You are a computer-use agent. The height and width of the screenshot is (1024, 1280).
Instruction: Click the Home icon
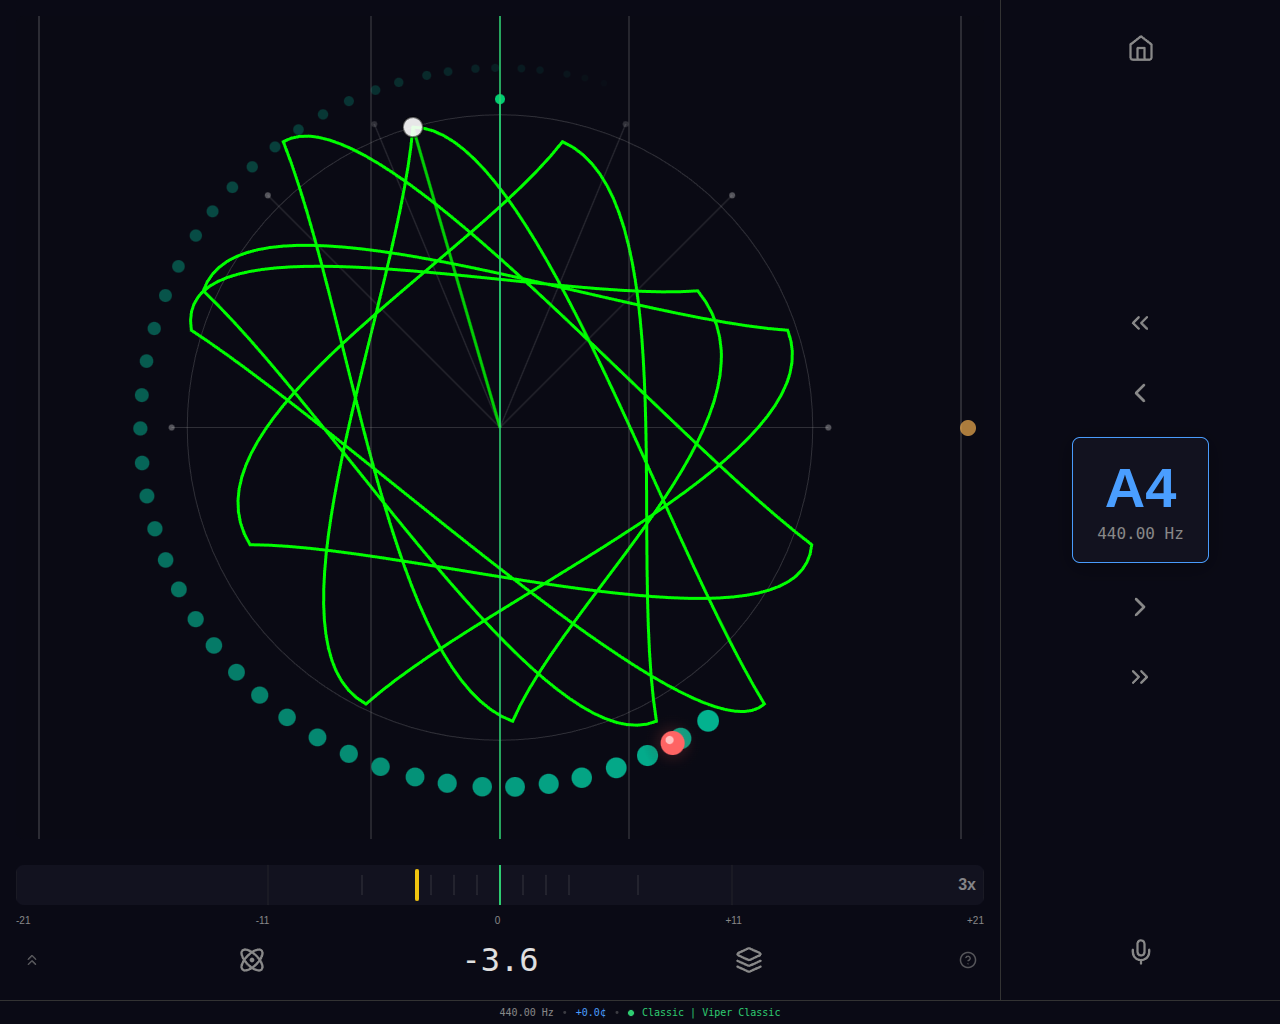(x=1140, y=48)
